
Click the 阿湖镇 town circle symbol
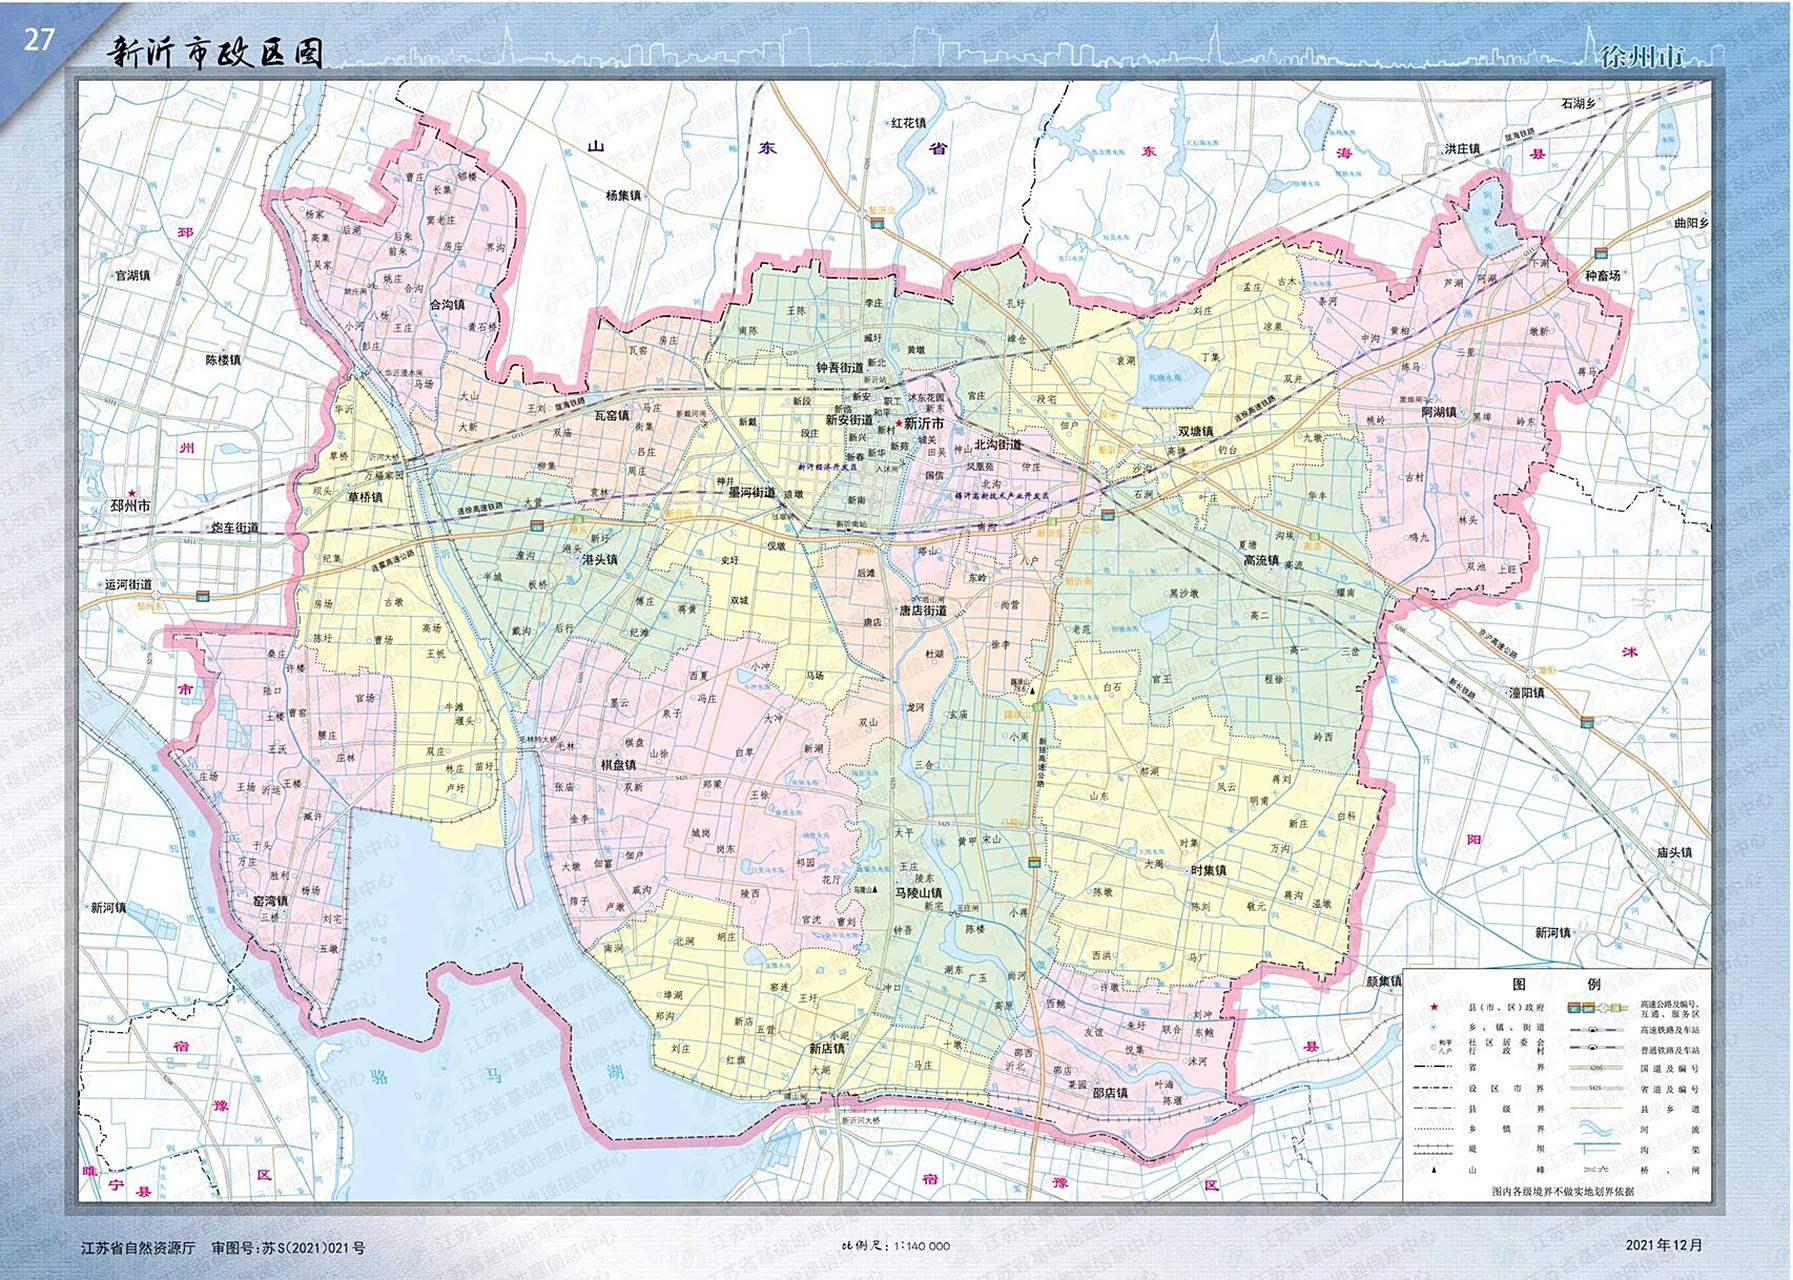pos(1461,414)
